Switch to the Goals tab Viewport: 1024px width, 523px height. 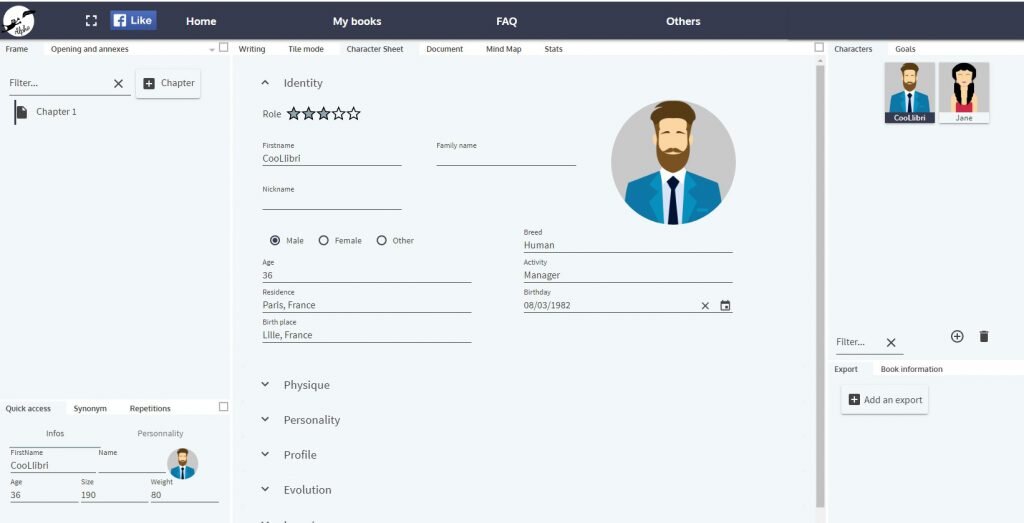[905, 49]
